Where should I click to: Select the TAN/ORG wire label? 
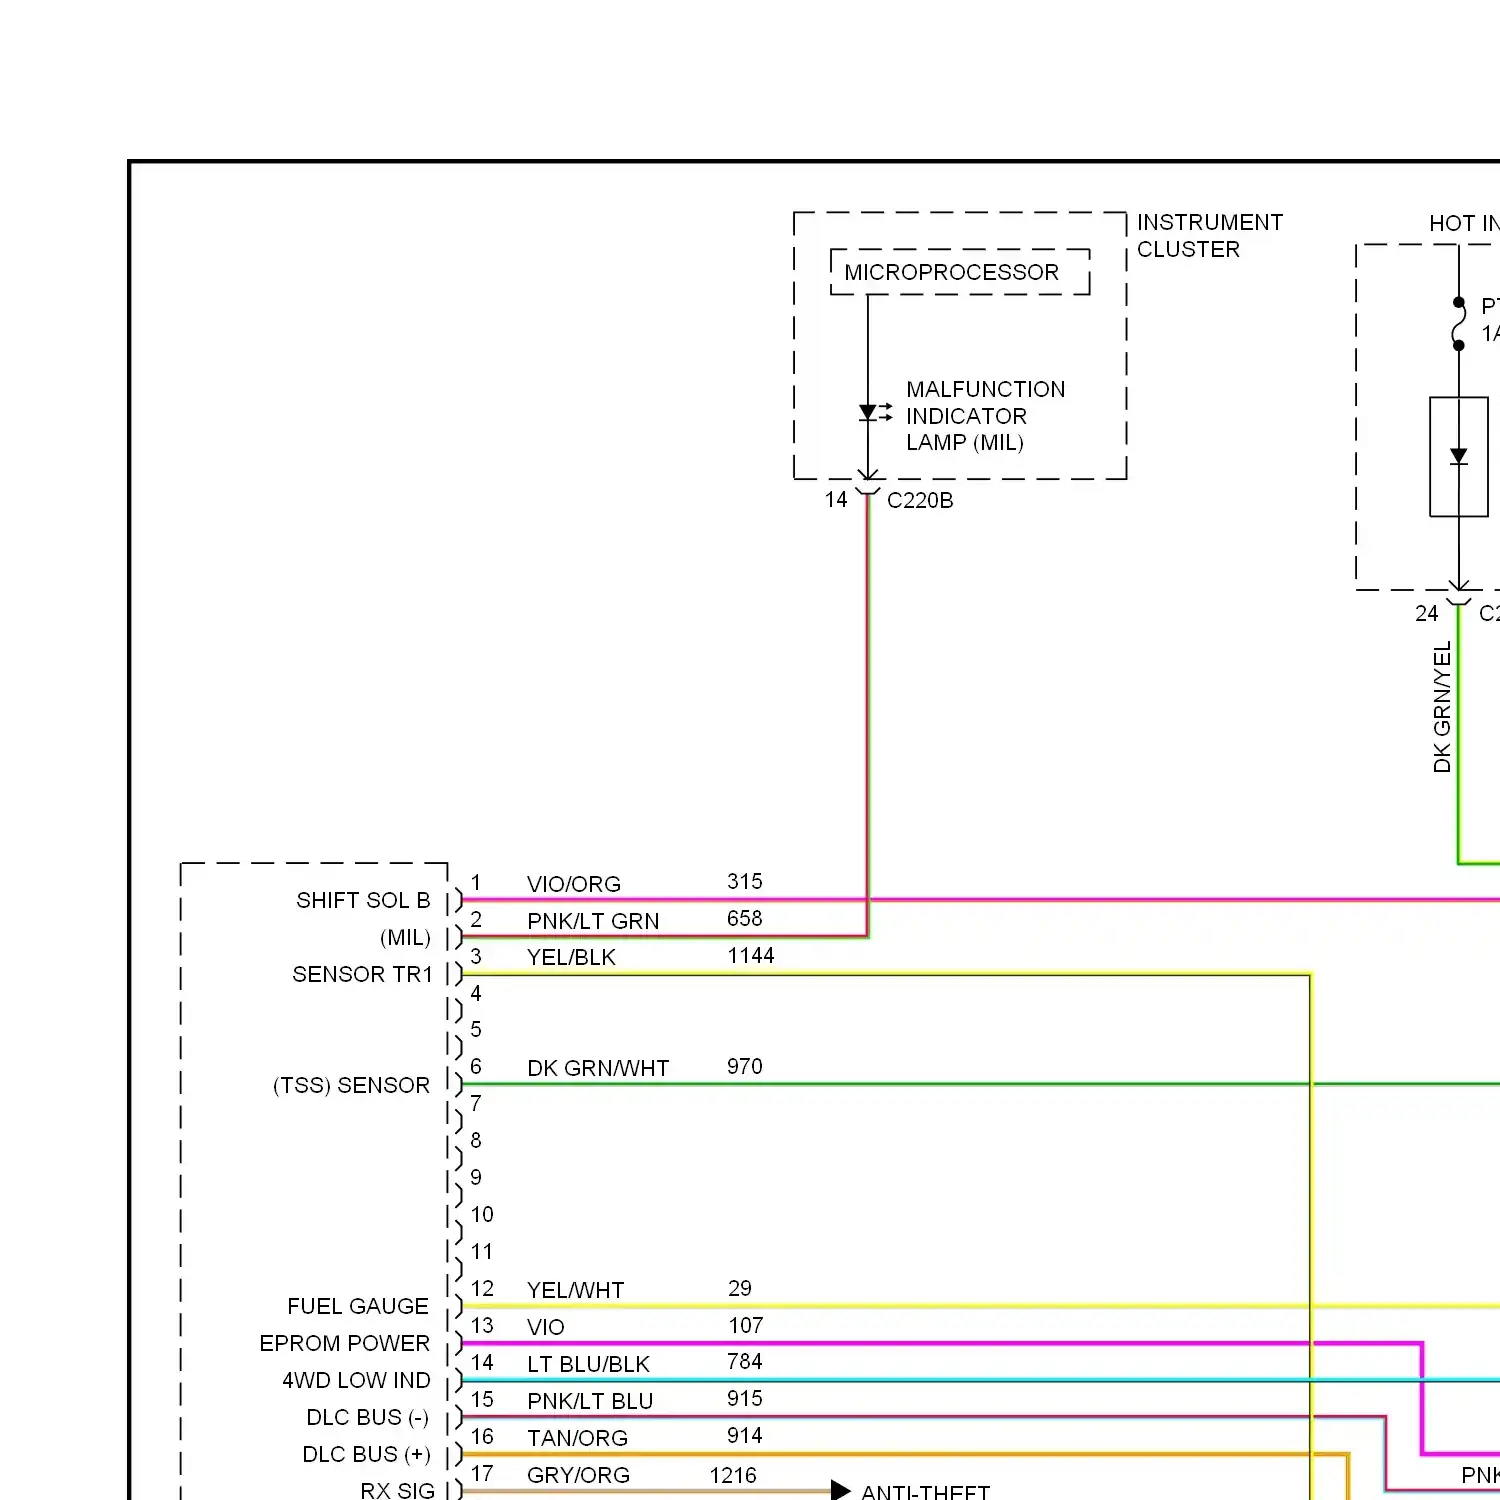(x=577, y=1438)
